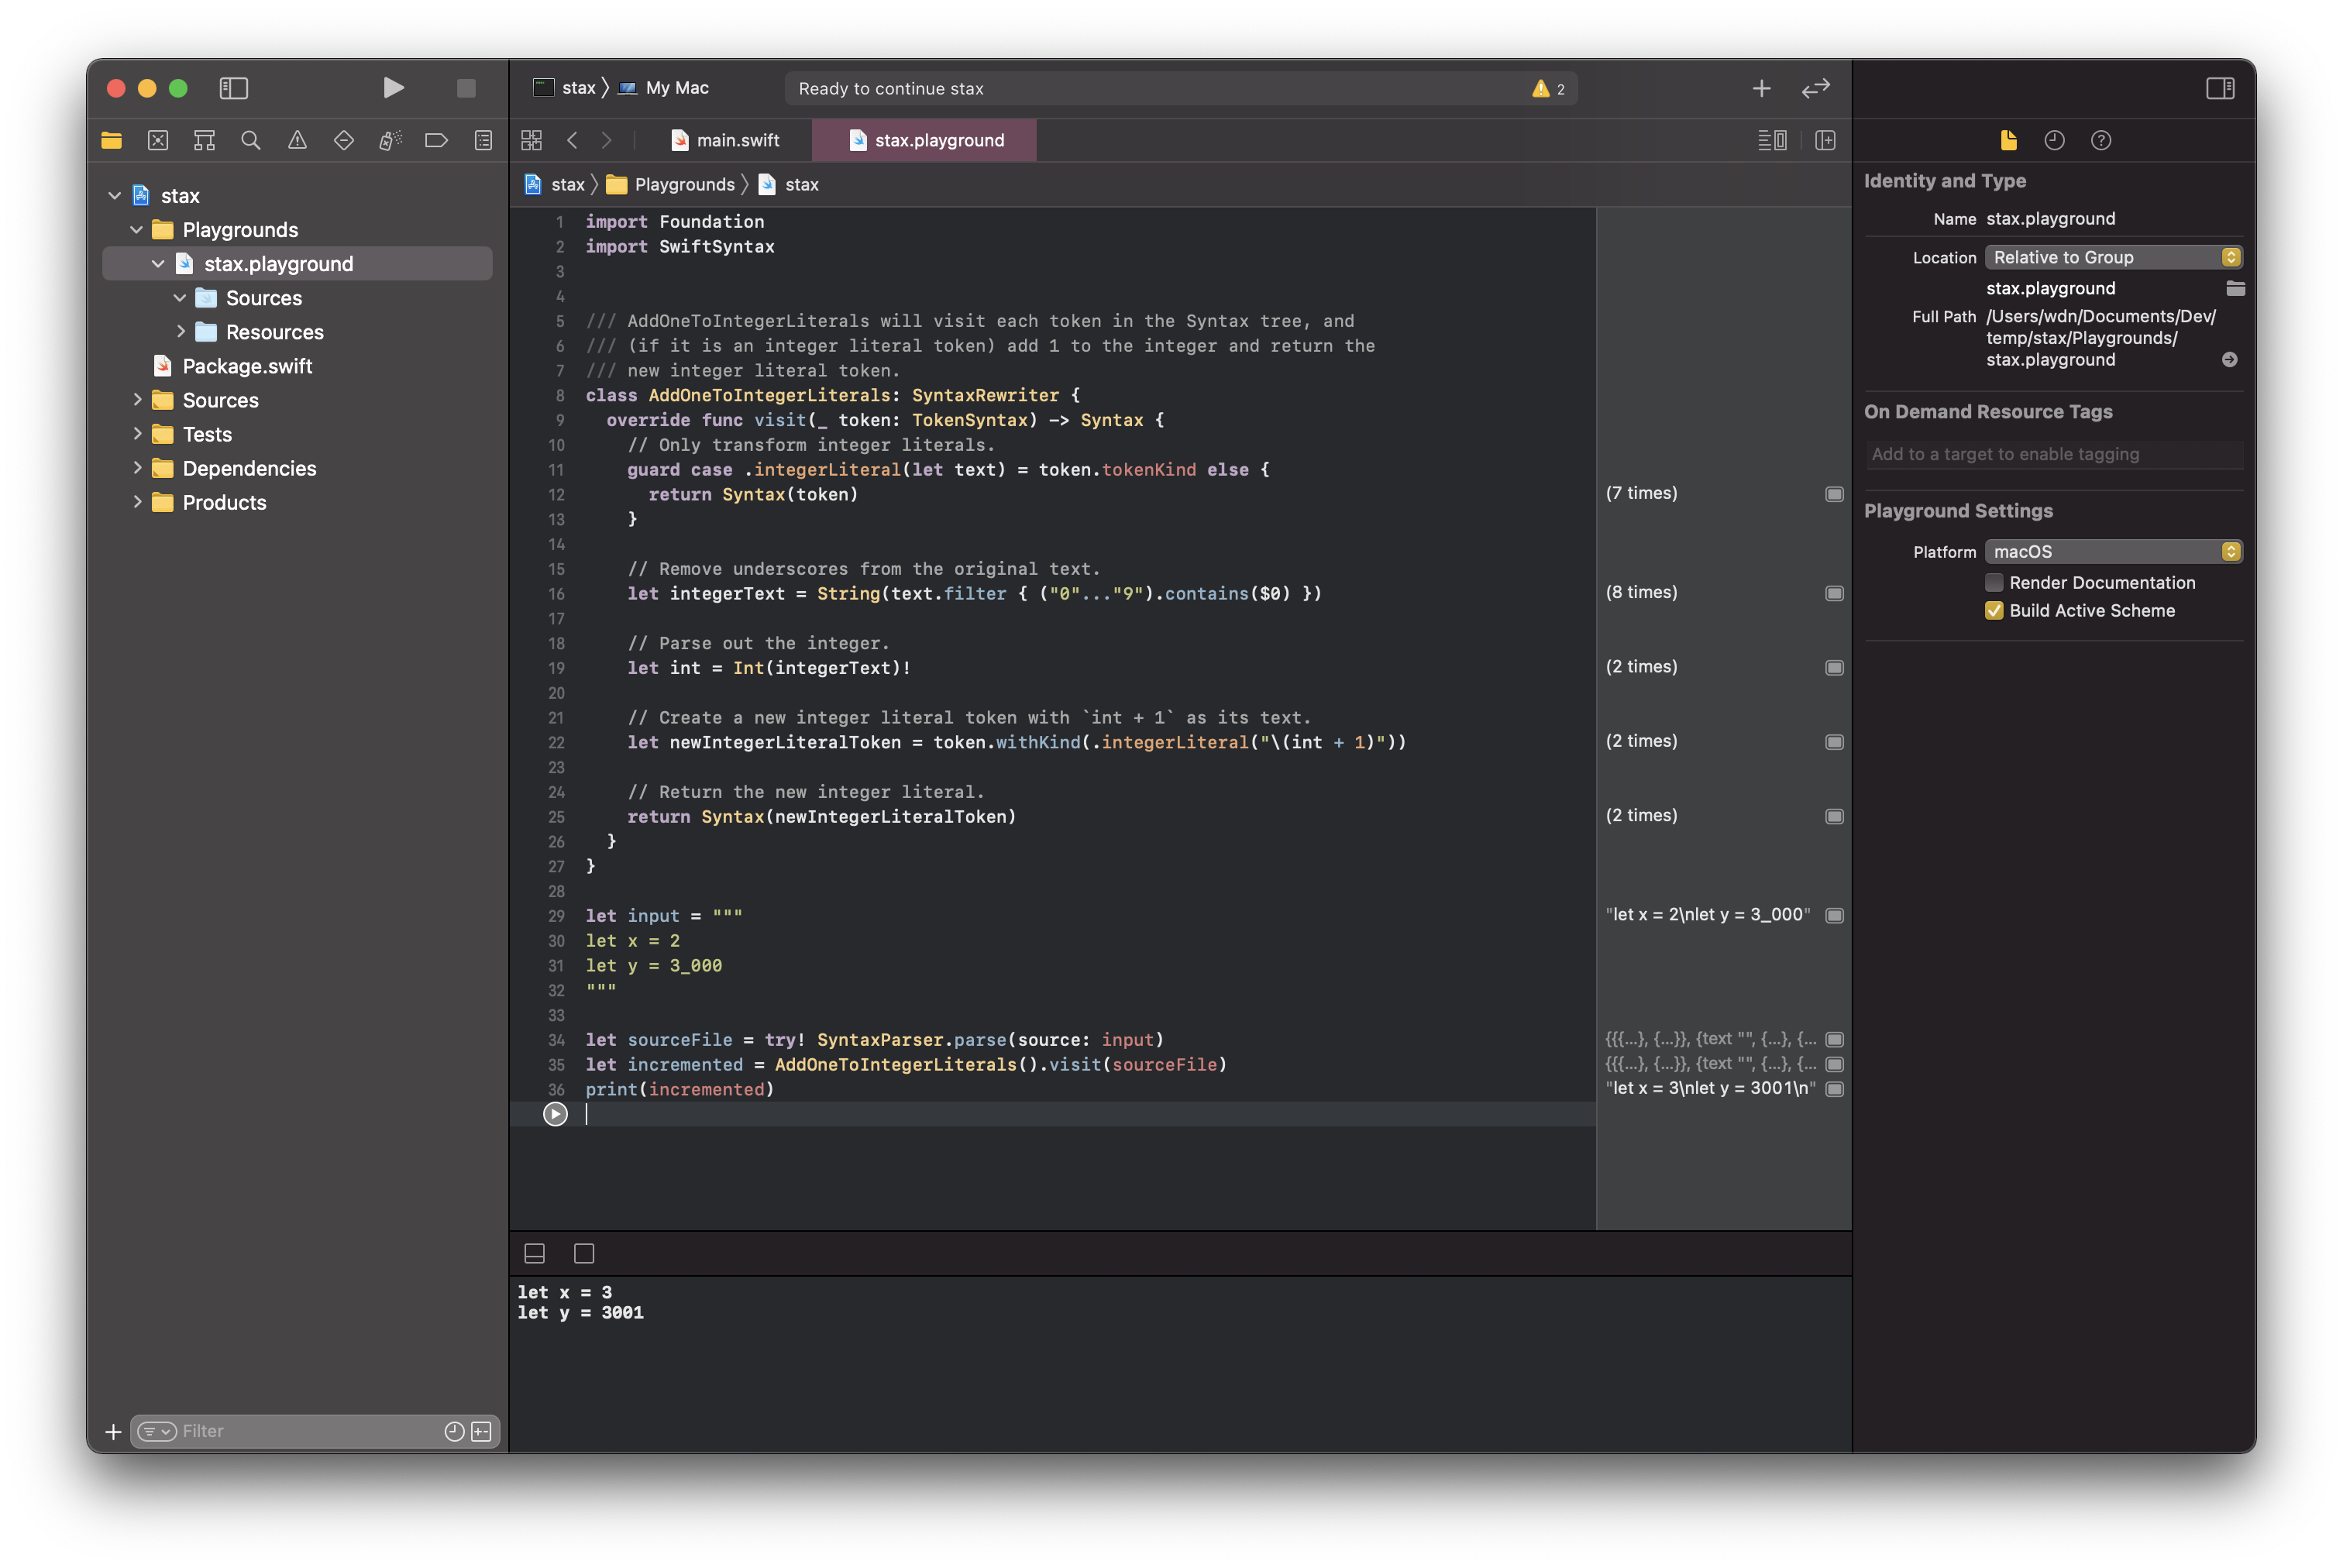Click the stax project in the jump bar
This screenshot has height=1568, width=2343.
pyautogui.click(x=555, y=184)
